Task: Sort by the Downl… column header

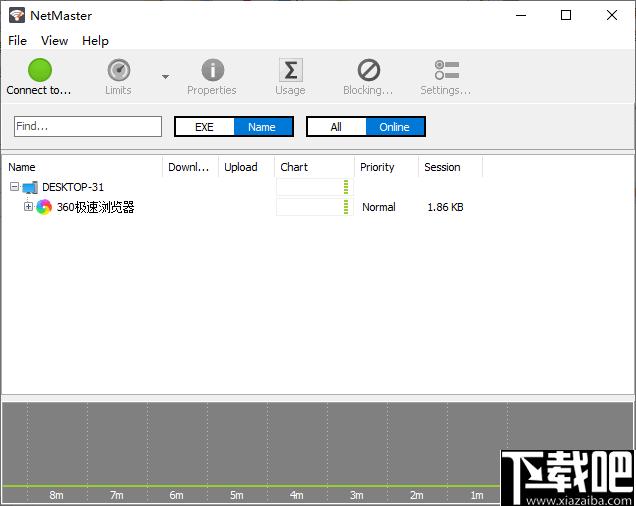Action: pyautogui.click(x=190, y=167)
